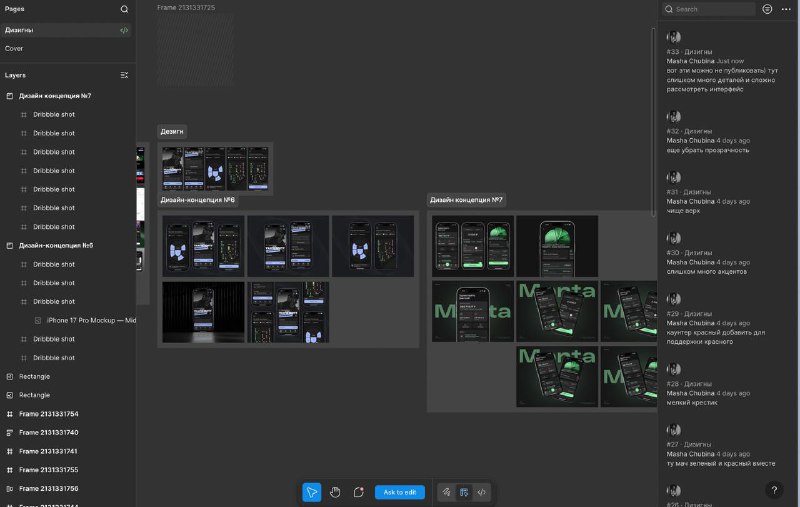Switch to Draw mode in toolbar
This screenshot has width=800, height=507.
446,492
